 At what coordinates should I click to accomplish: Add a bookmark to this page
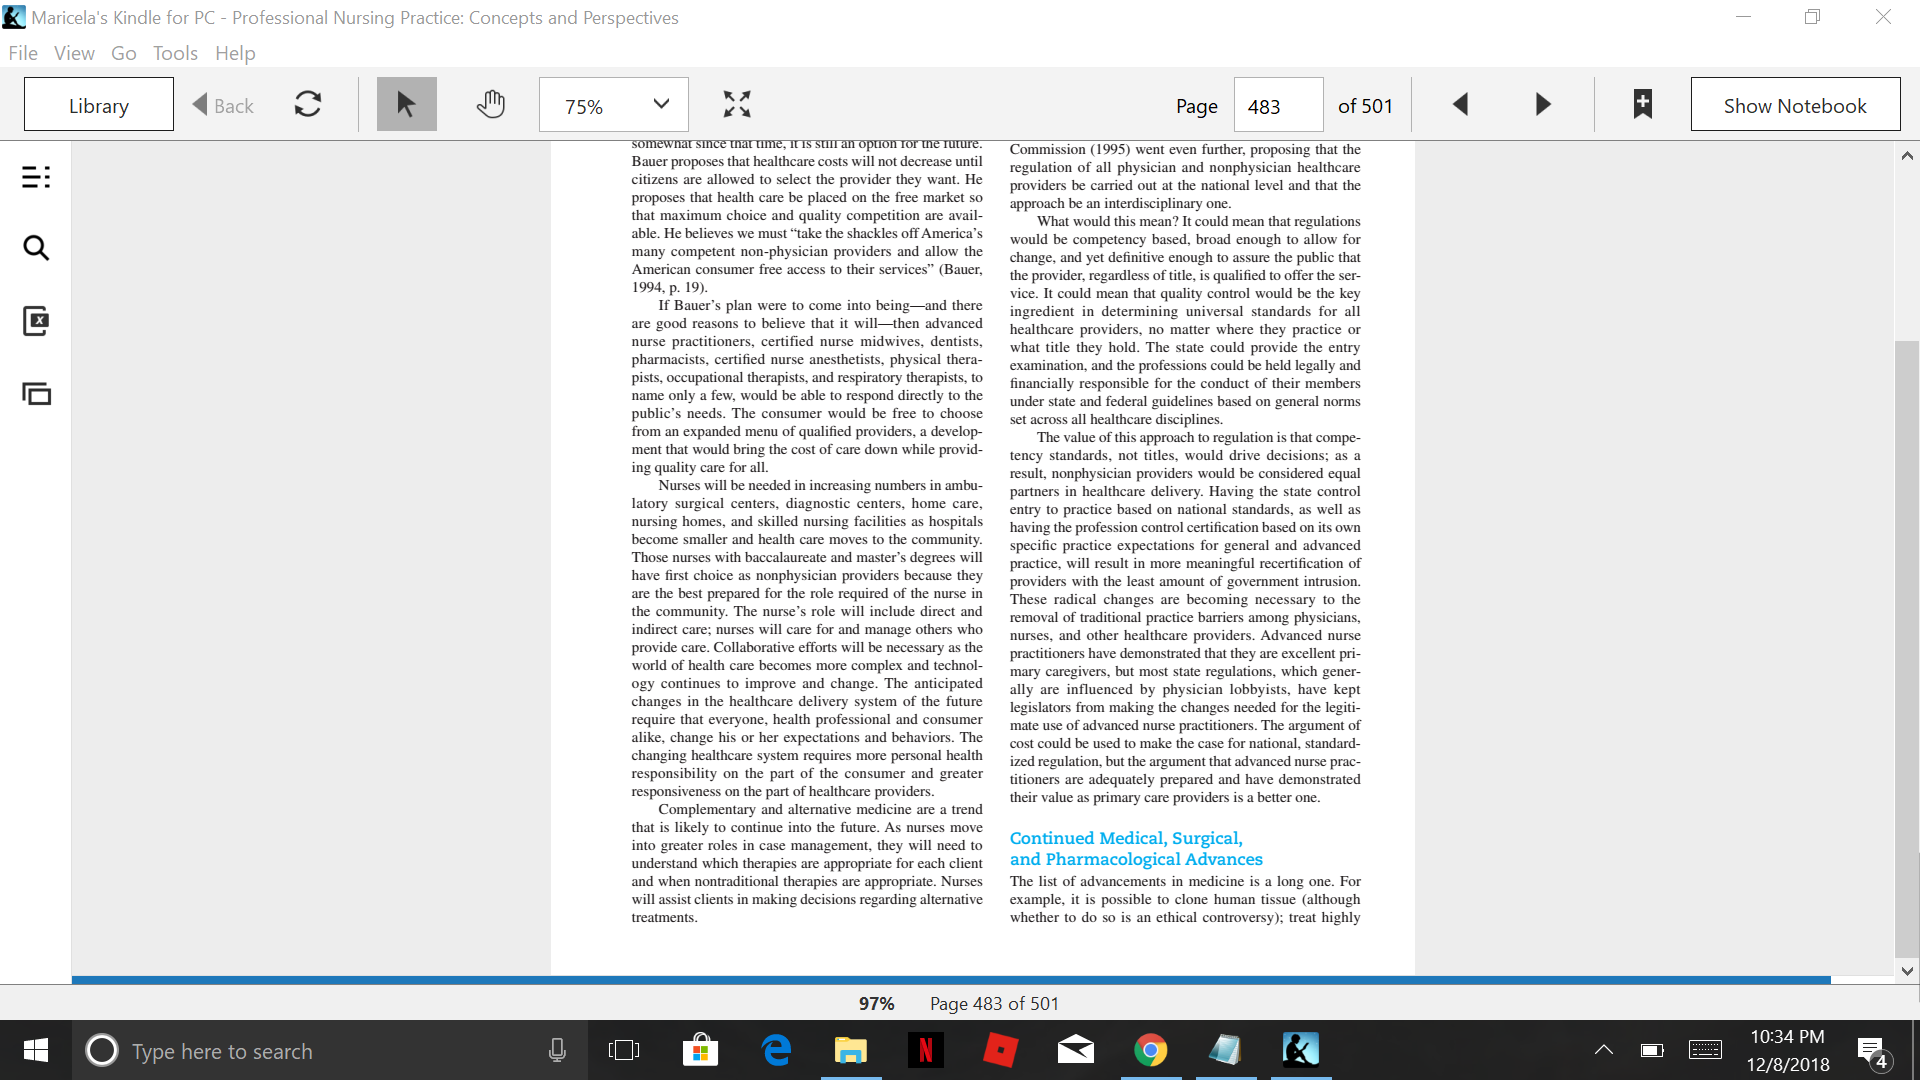click(x=1642, y=104)
